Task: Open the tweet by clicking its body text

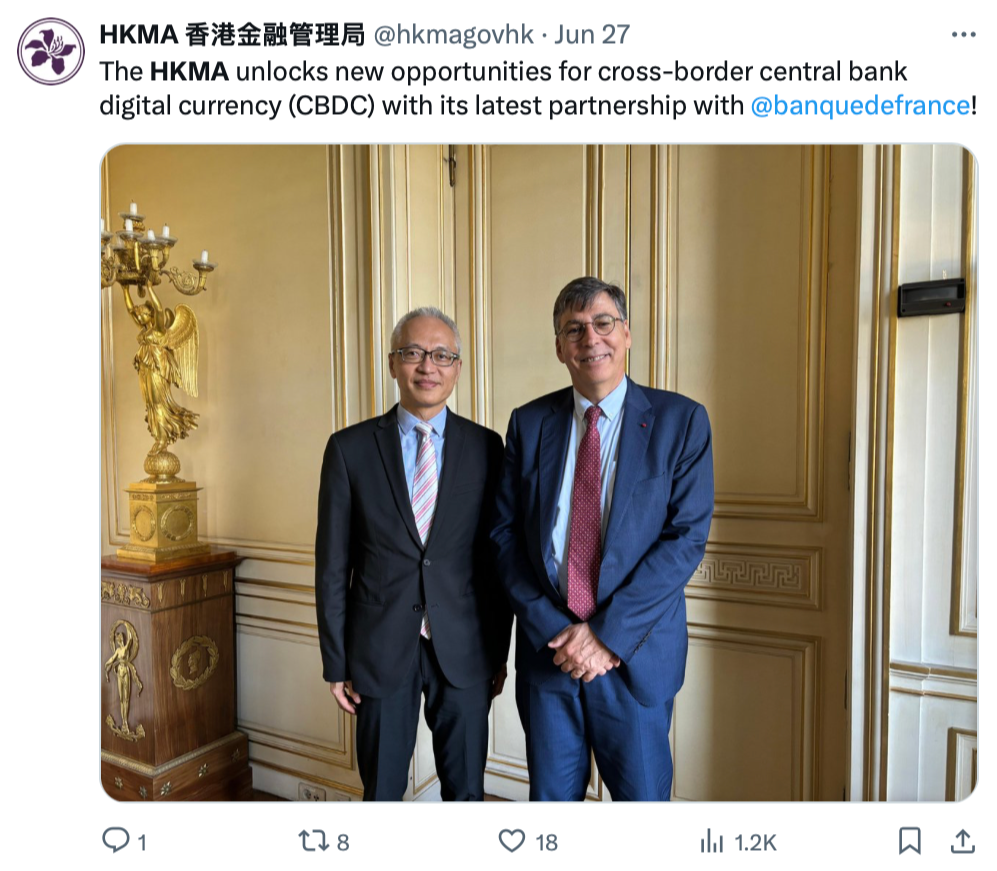Action: pyautogui.click(x=538, y=88)
